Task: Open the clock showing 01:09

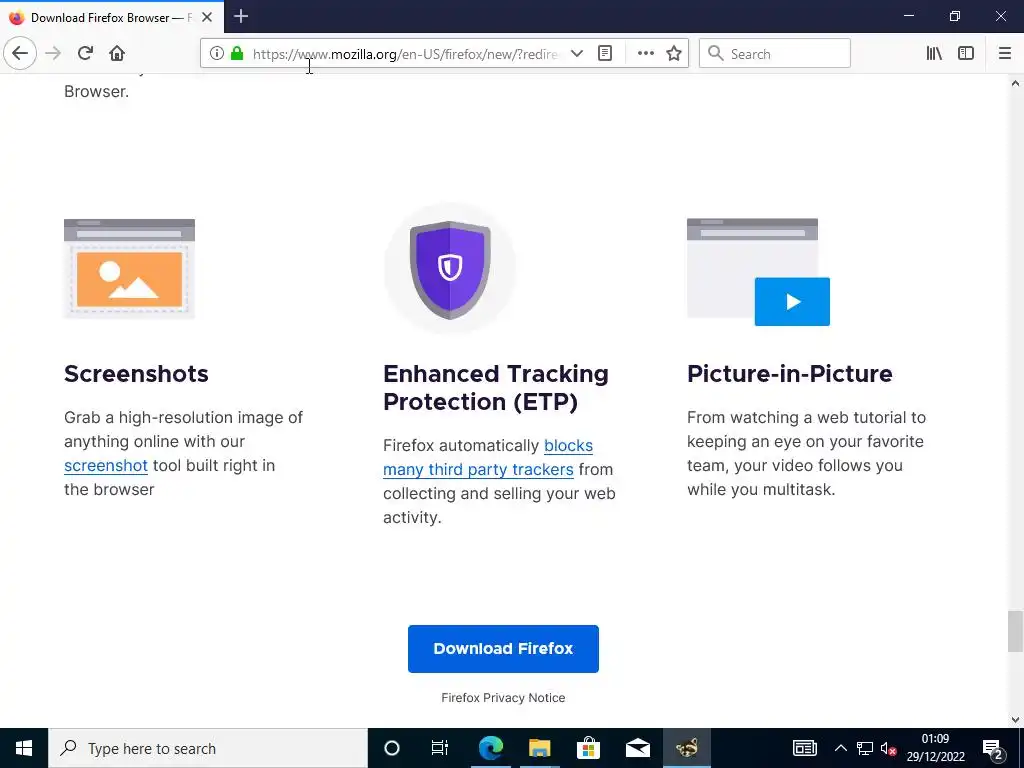Action: [935, 748]
